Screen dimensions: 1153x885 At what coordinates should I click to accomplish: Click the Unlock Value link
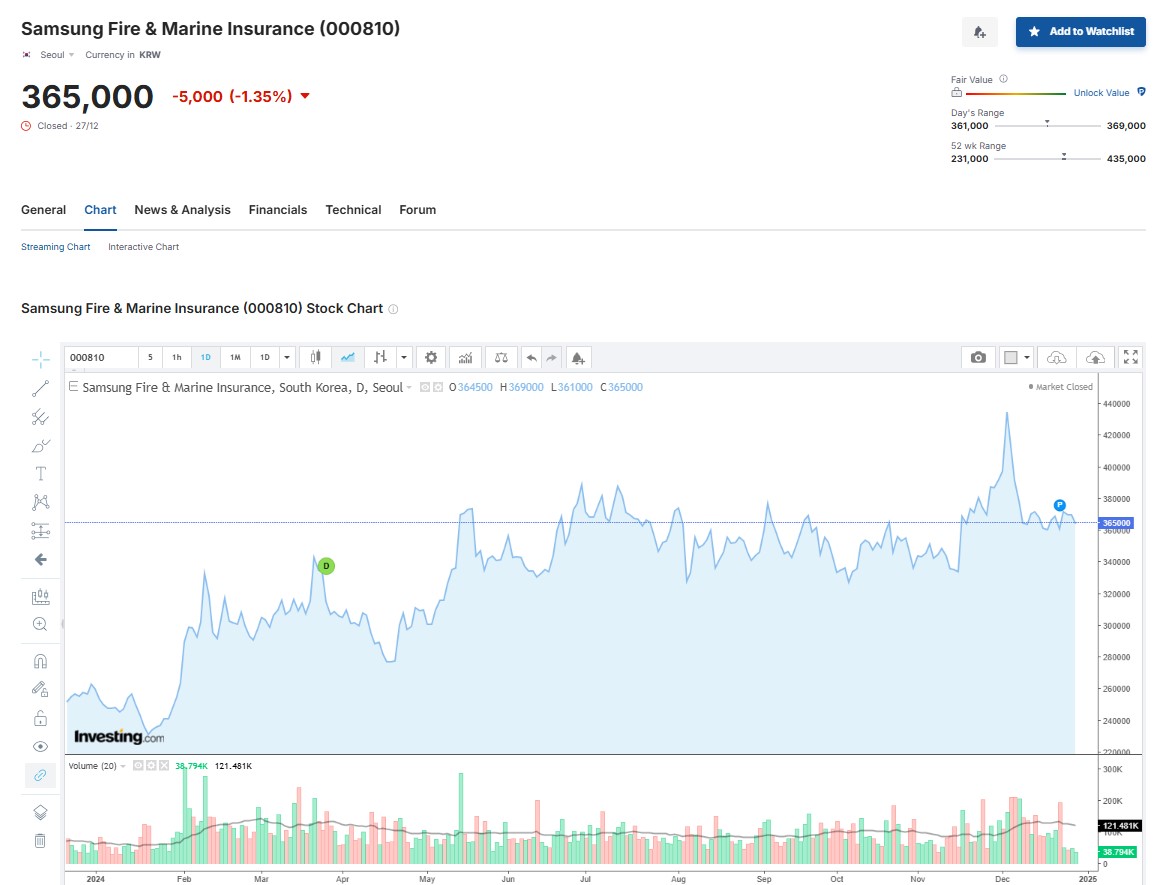[1102, 93]
